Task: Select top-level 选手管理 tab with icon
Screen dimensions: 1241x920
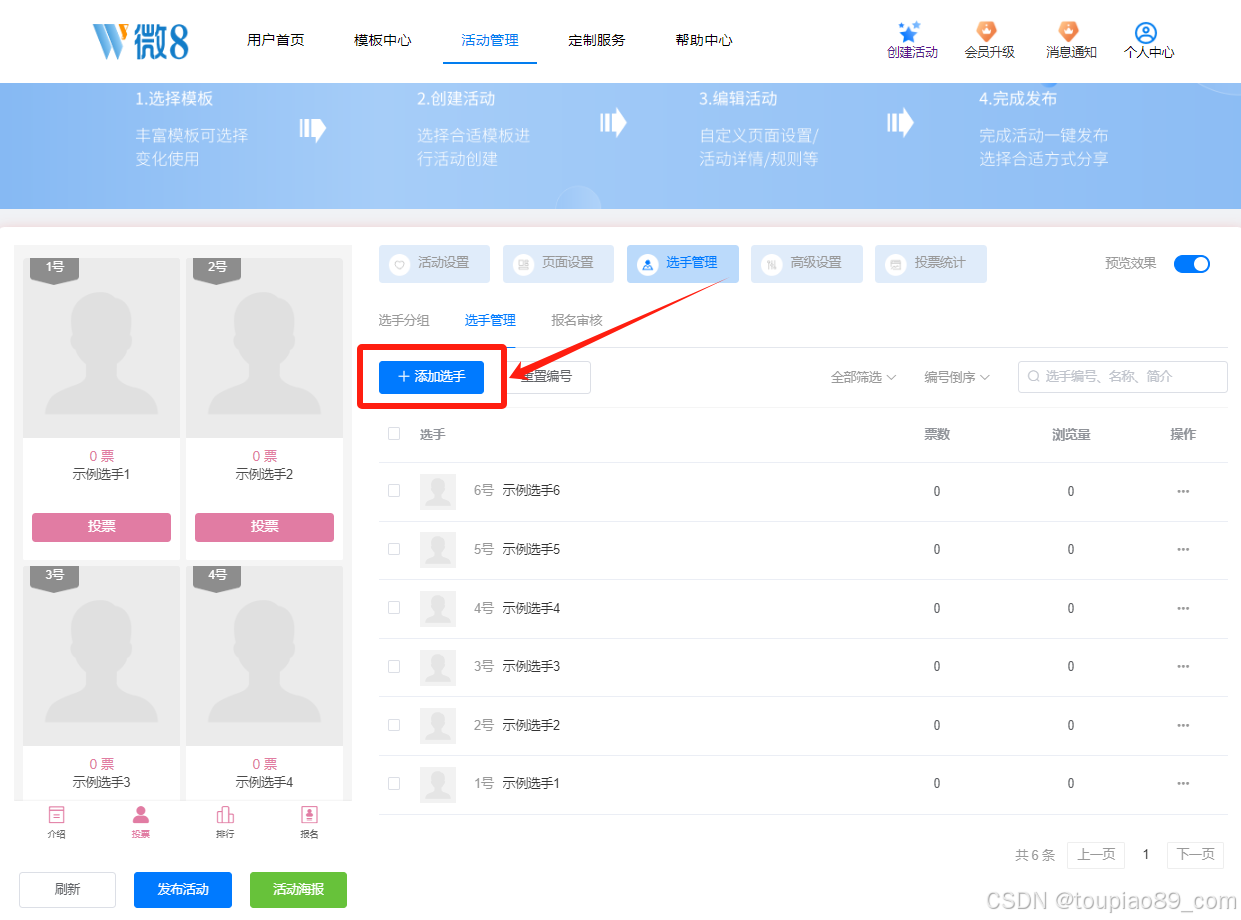Action: click(x=683, y=264)
